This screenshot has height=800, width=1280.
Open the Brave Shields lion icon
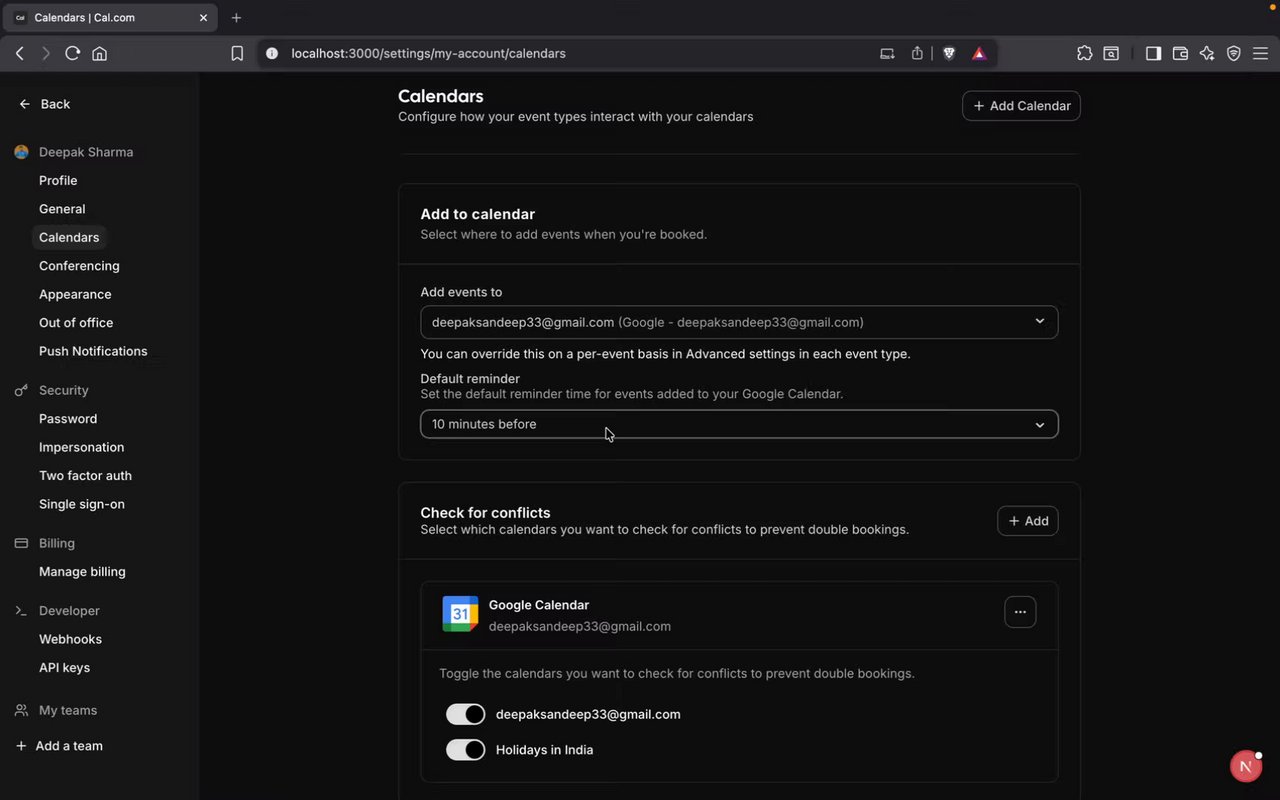click(x=949, y=54)
